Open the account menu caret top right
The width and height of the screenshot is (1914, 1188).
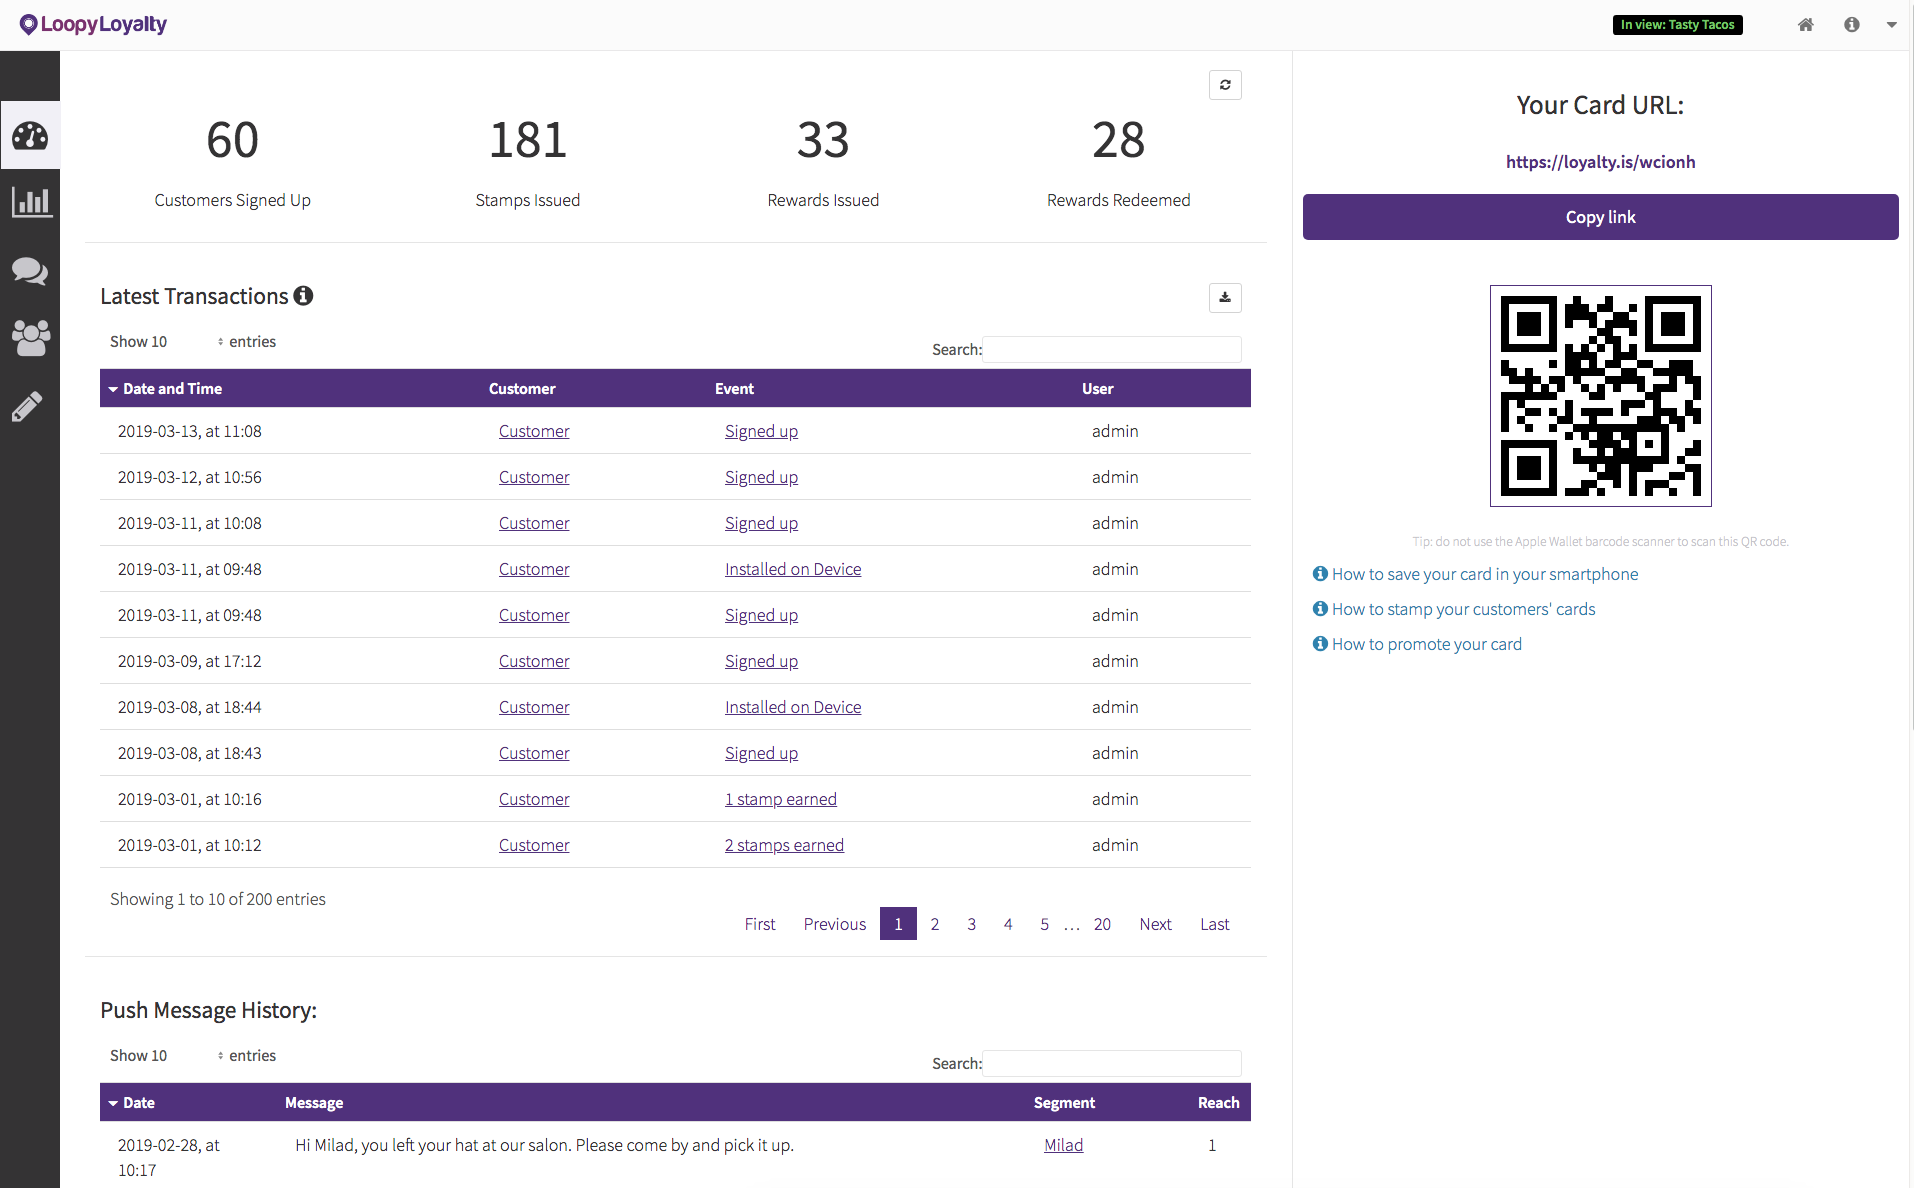[x=1893, y=24]
